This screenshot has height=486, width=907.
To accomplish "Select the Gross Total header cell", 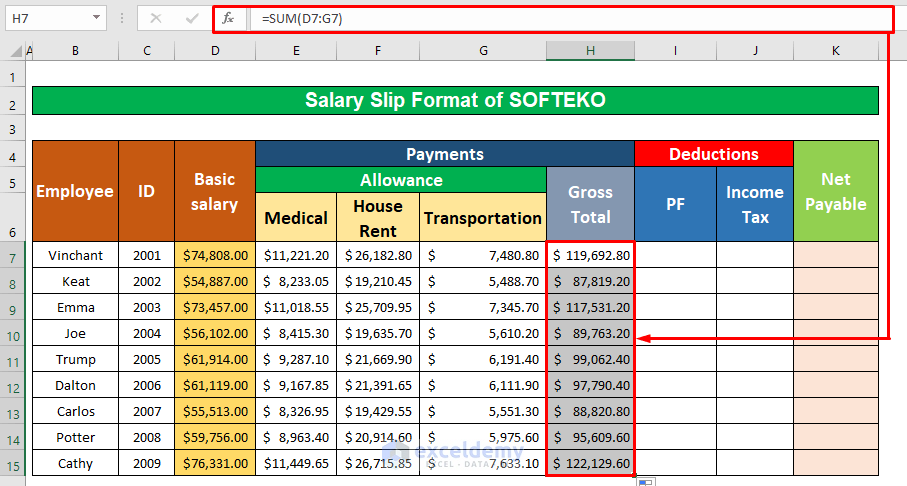I will pyautogui.click(x=590, y=204).
